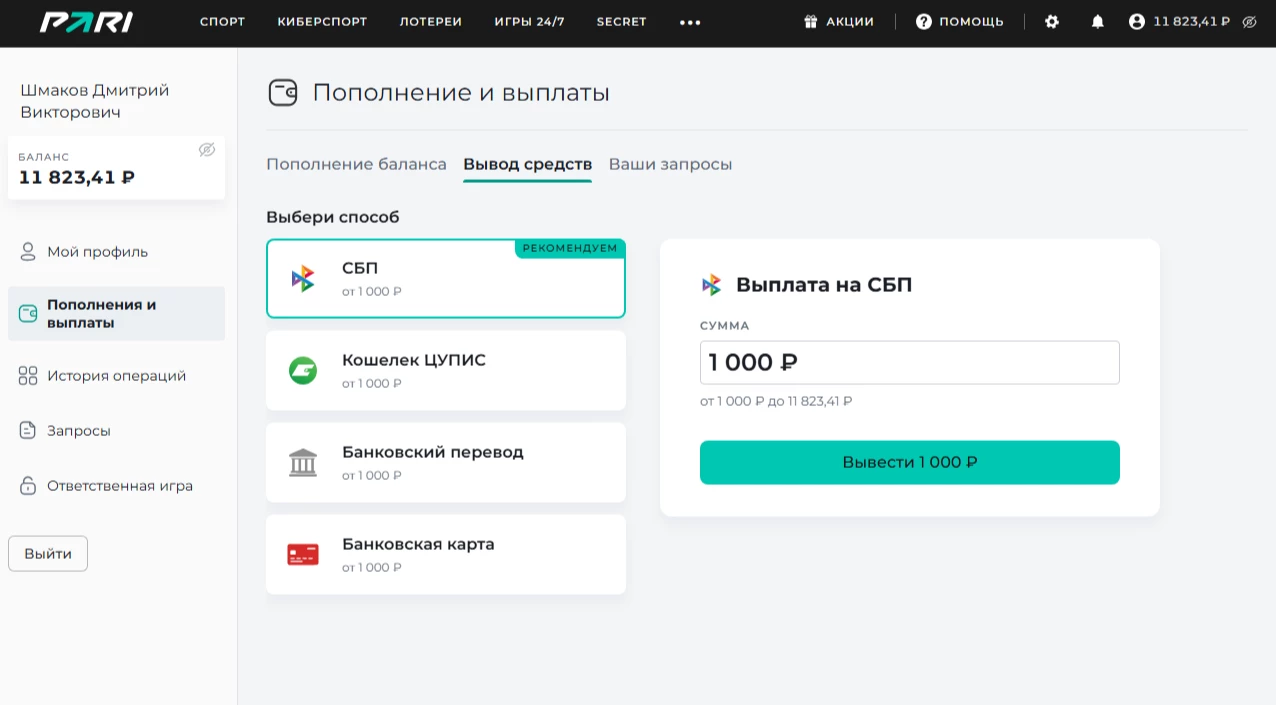Open the Ваши запросы tab
The image size is (1276, 705).
pos(670,164)
